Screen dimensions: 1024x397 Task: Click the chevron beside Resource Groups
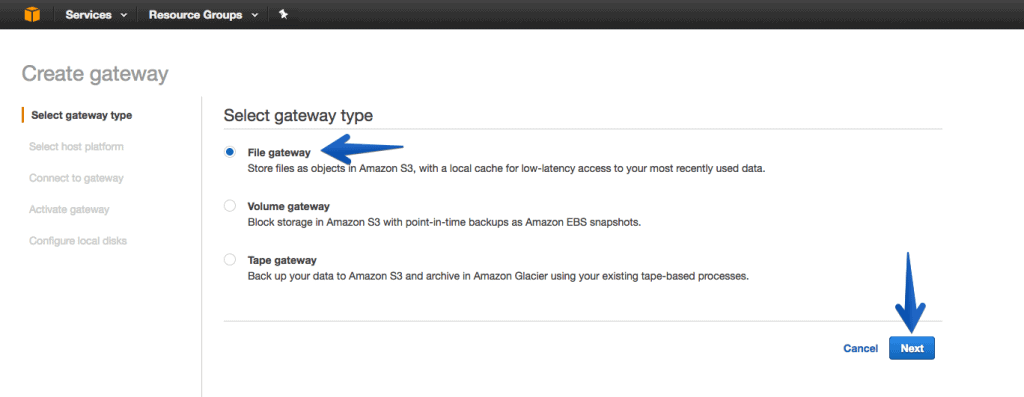tap(254, 15)
